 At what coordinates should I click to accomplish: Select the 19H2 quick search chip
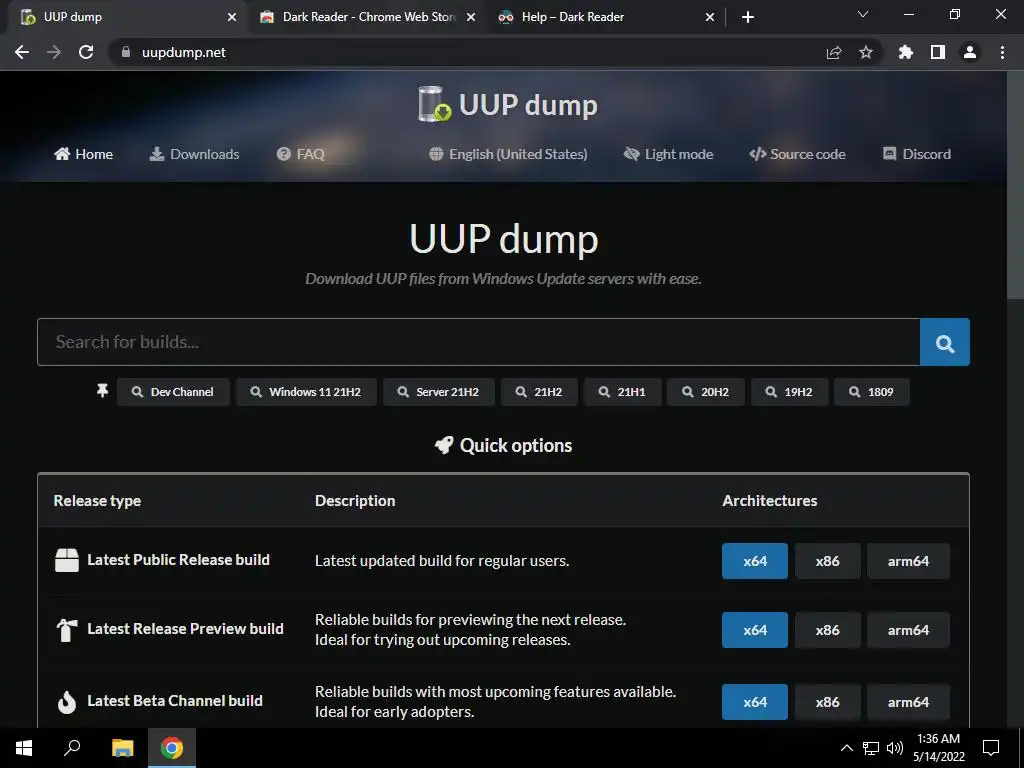[790, 392]
